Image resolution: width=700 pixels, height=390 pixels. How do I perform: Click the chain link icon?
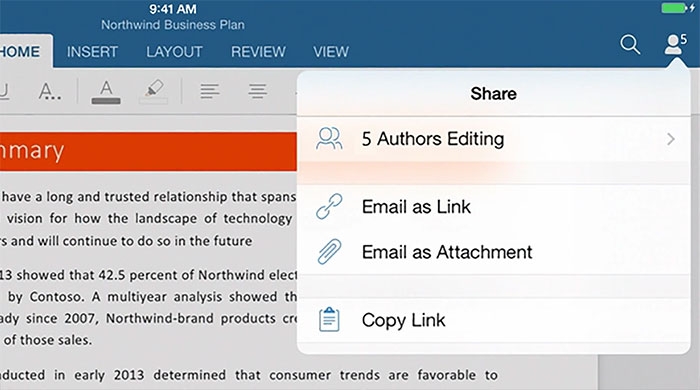(329, 206)
